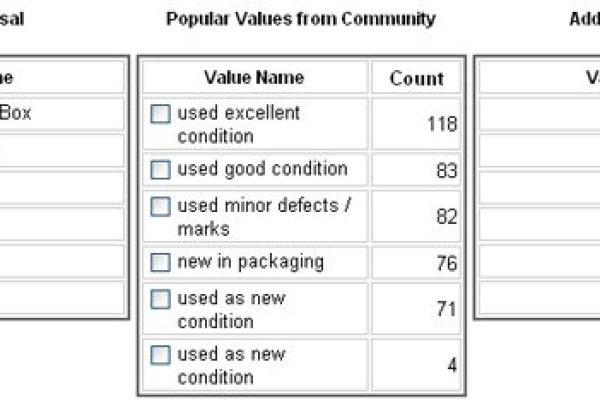
Task: Click the "new in packaging" label text
Action: point(250,262)
